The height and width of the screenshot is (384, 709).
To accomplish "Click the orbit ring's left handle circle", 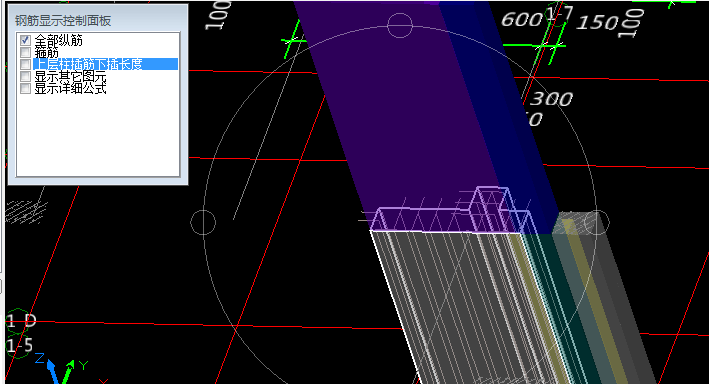I will [x=203, y=223].
